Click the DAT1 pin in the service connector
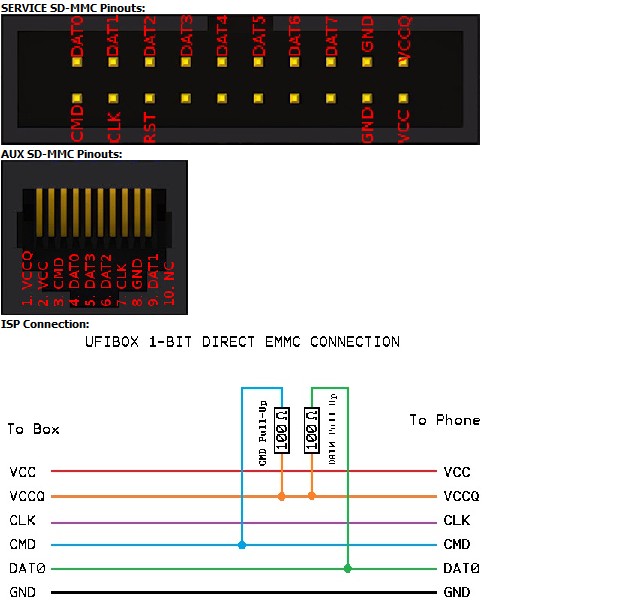 point(113,62)
